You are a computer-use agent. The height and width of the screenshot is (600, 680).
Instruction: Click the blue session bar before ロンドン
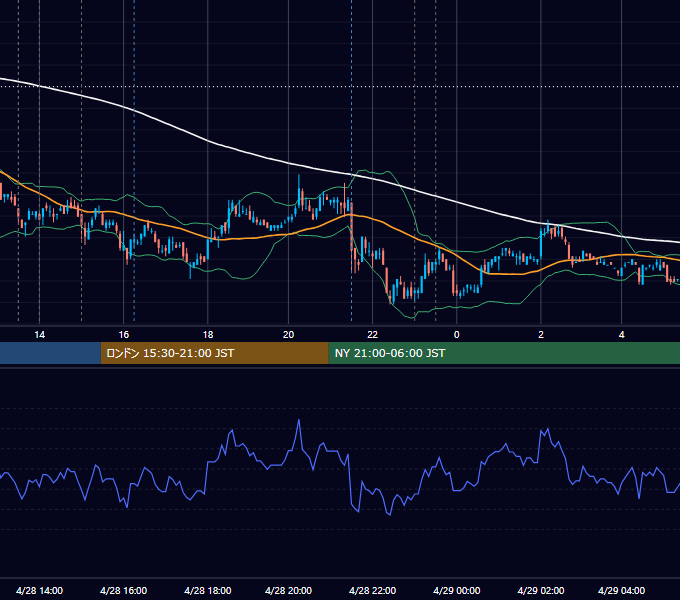[50, 353]
